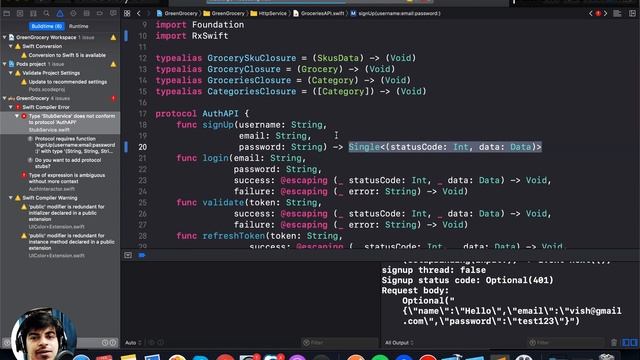The height and width of the screenshot is (360, 640).
Task: Add editor pane on right
Action: click(x=632, y=13)
